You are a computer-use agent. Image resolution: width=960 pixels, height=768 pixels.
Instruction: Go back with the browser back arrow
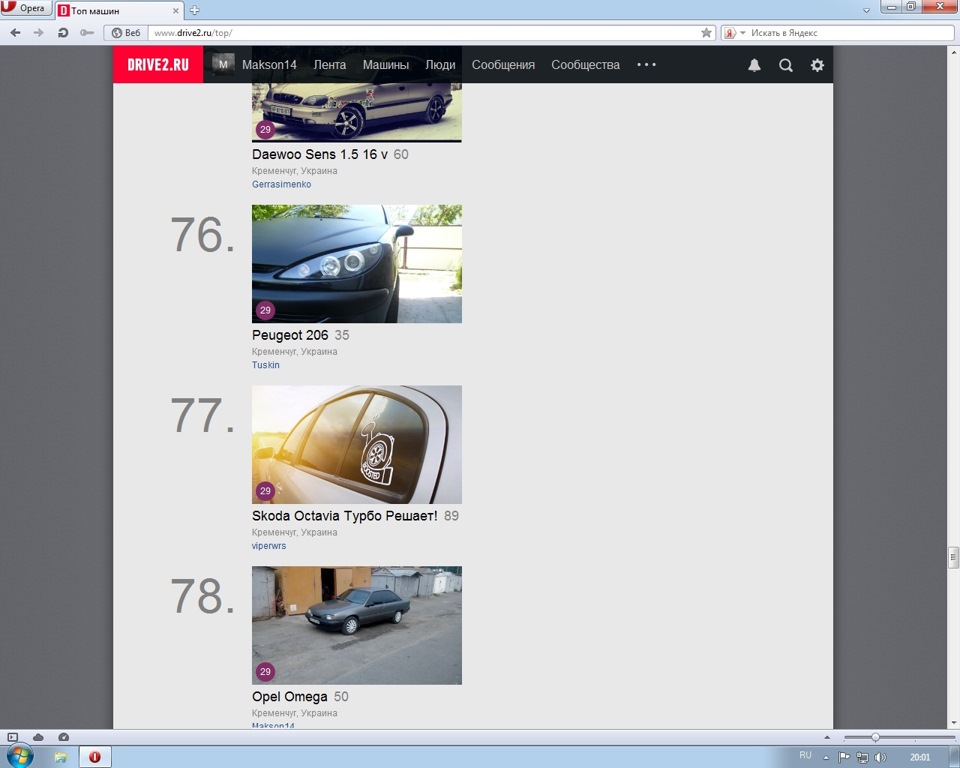click(15, 33)
